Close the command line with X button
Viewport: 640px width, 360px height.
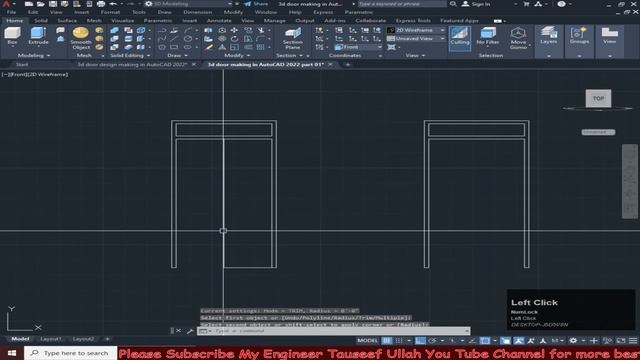click(178, 331)
